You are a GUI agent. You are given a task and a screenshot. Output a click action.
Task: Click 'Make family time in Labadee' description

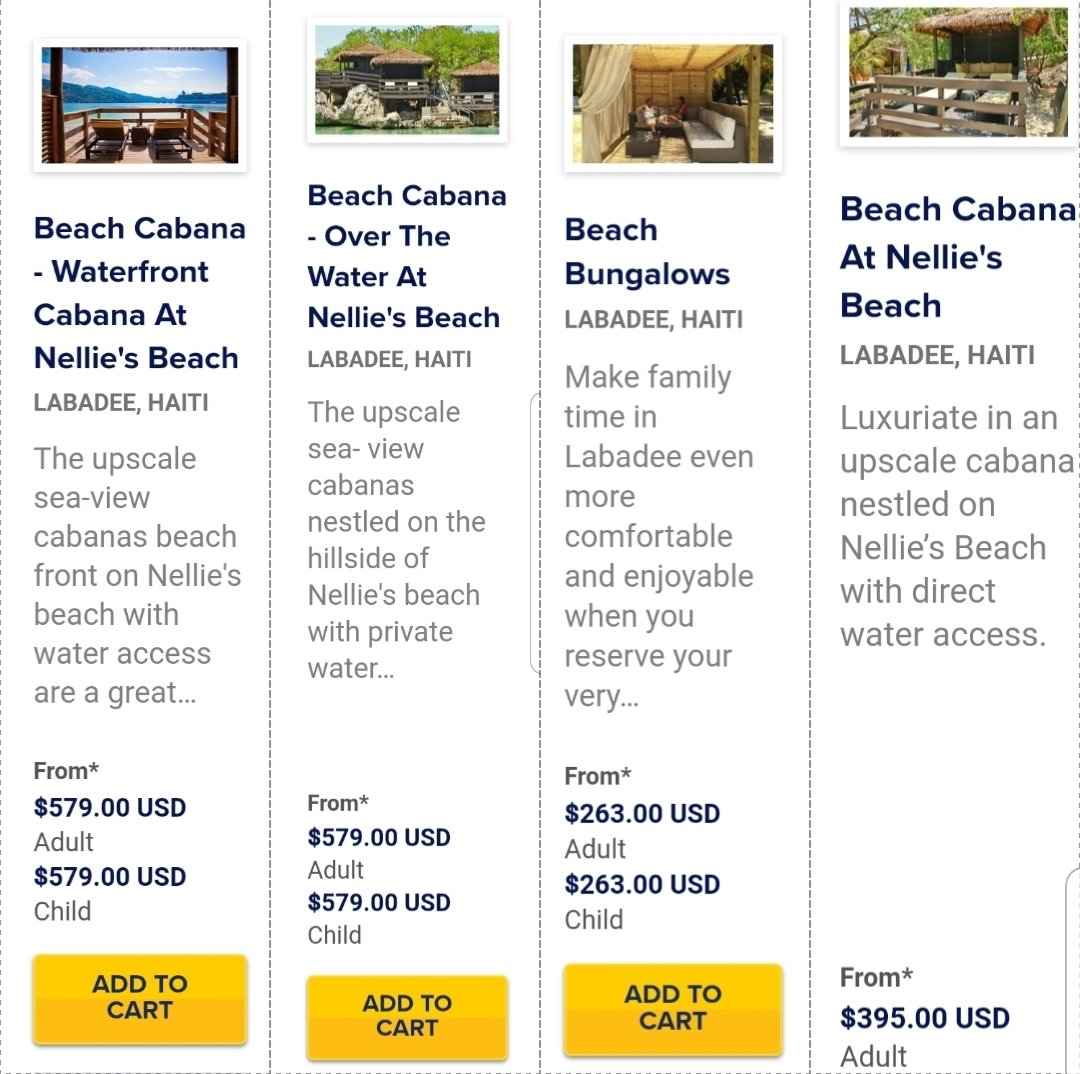click(x=658, y=536)
